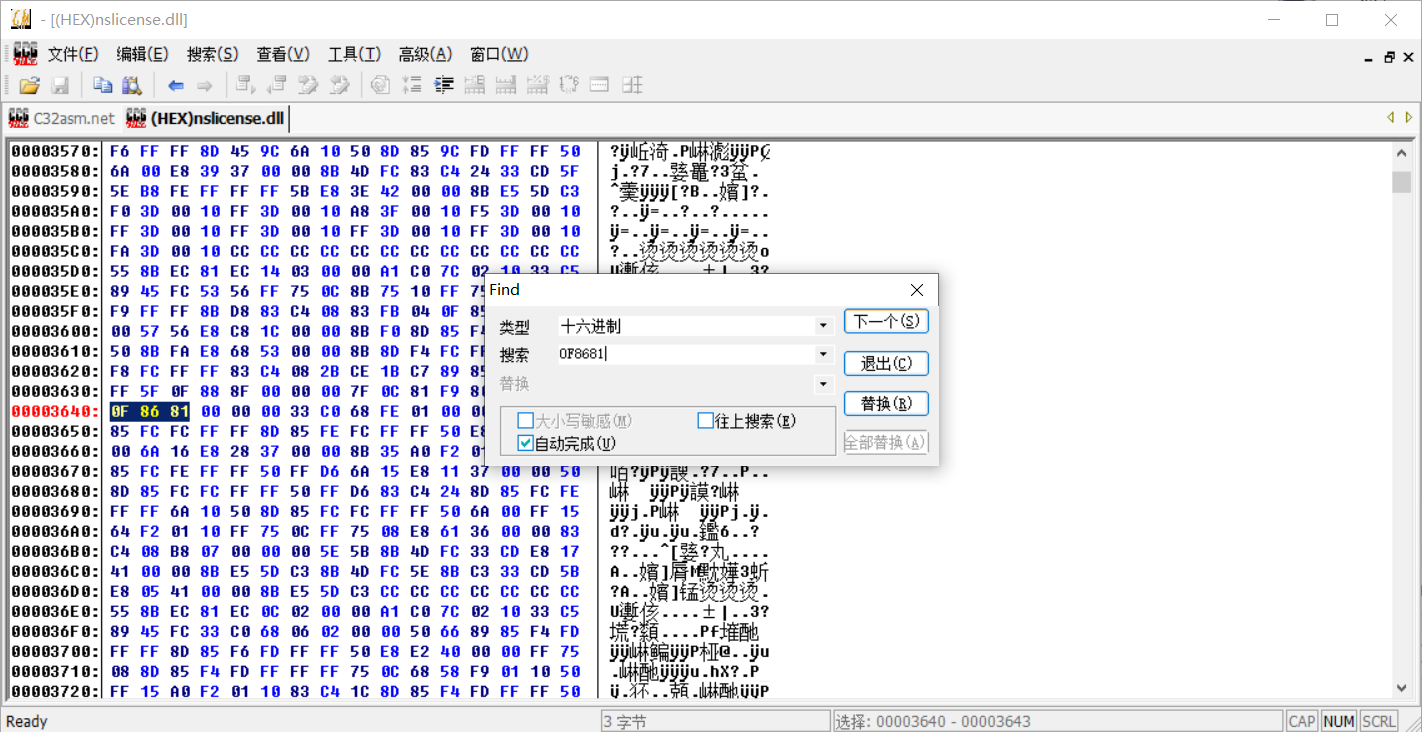Close the Find dialog with its X
Screen dimensions: 1422x732
coord(917,290)
